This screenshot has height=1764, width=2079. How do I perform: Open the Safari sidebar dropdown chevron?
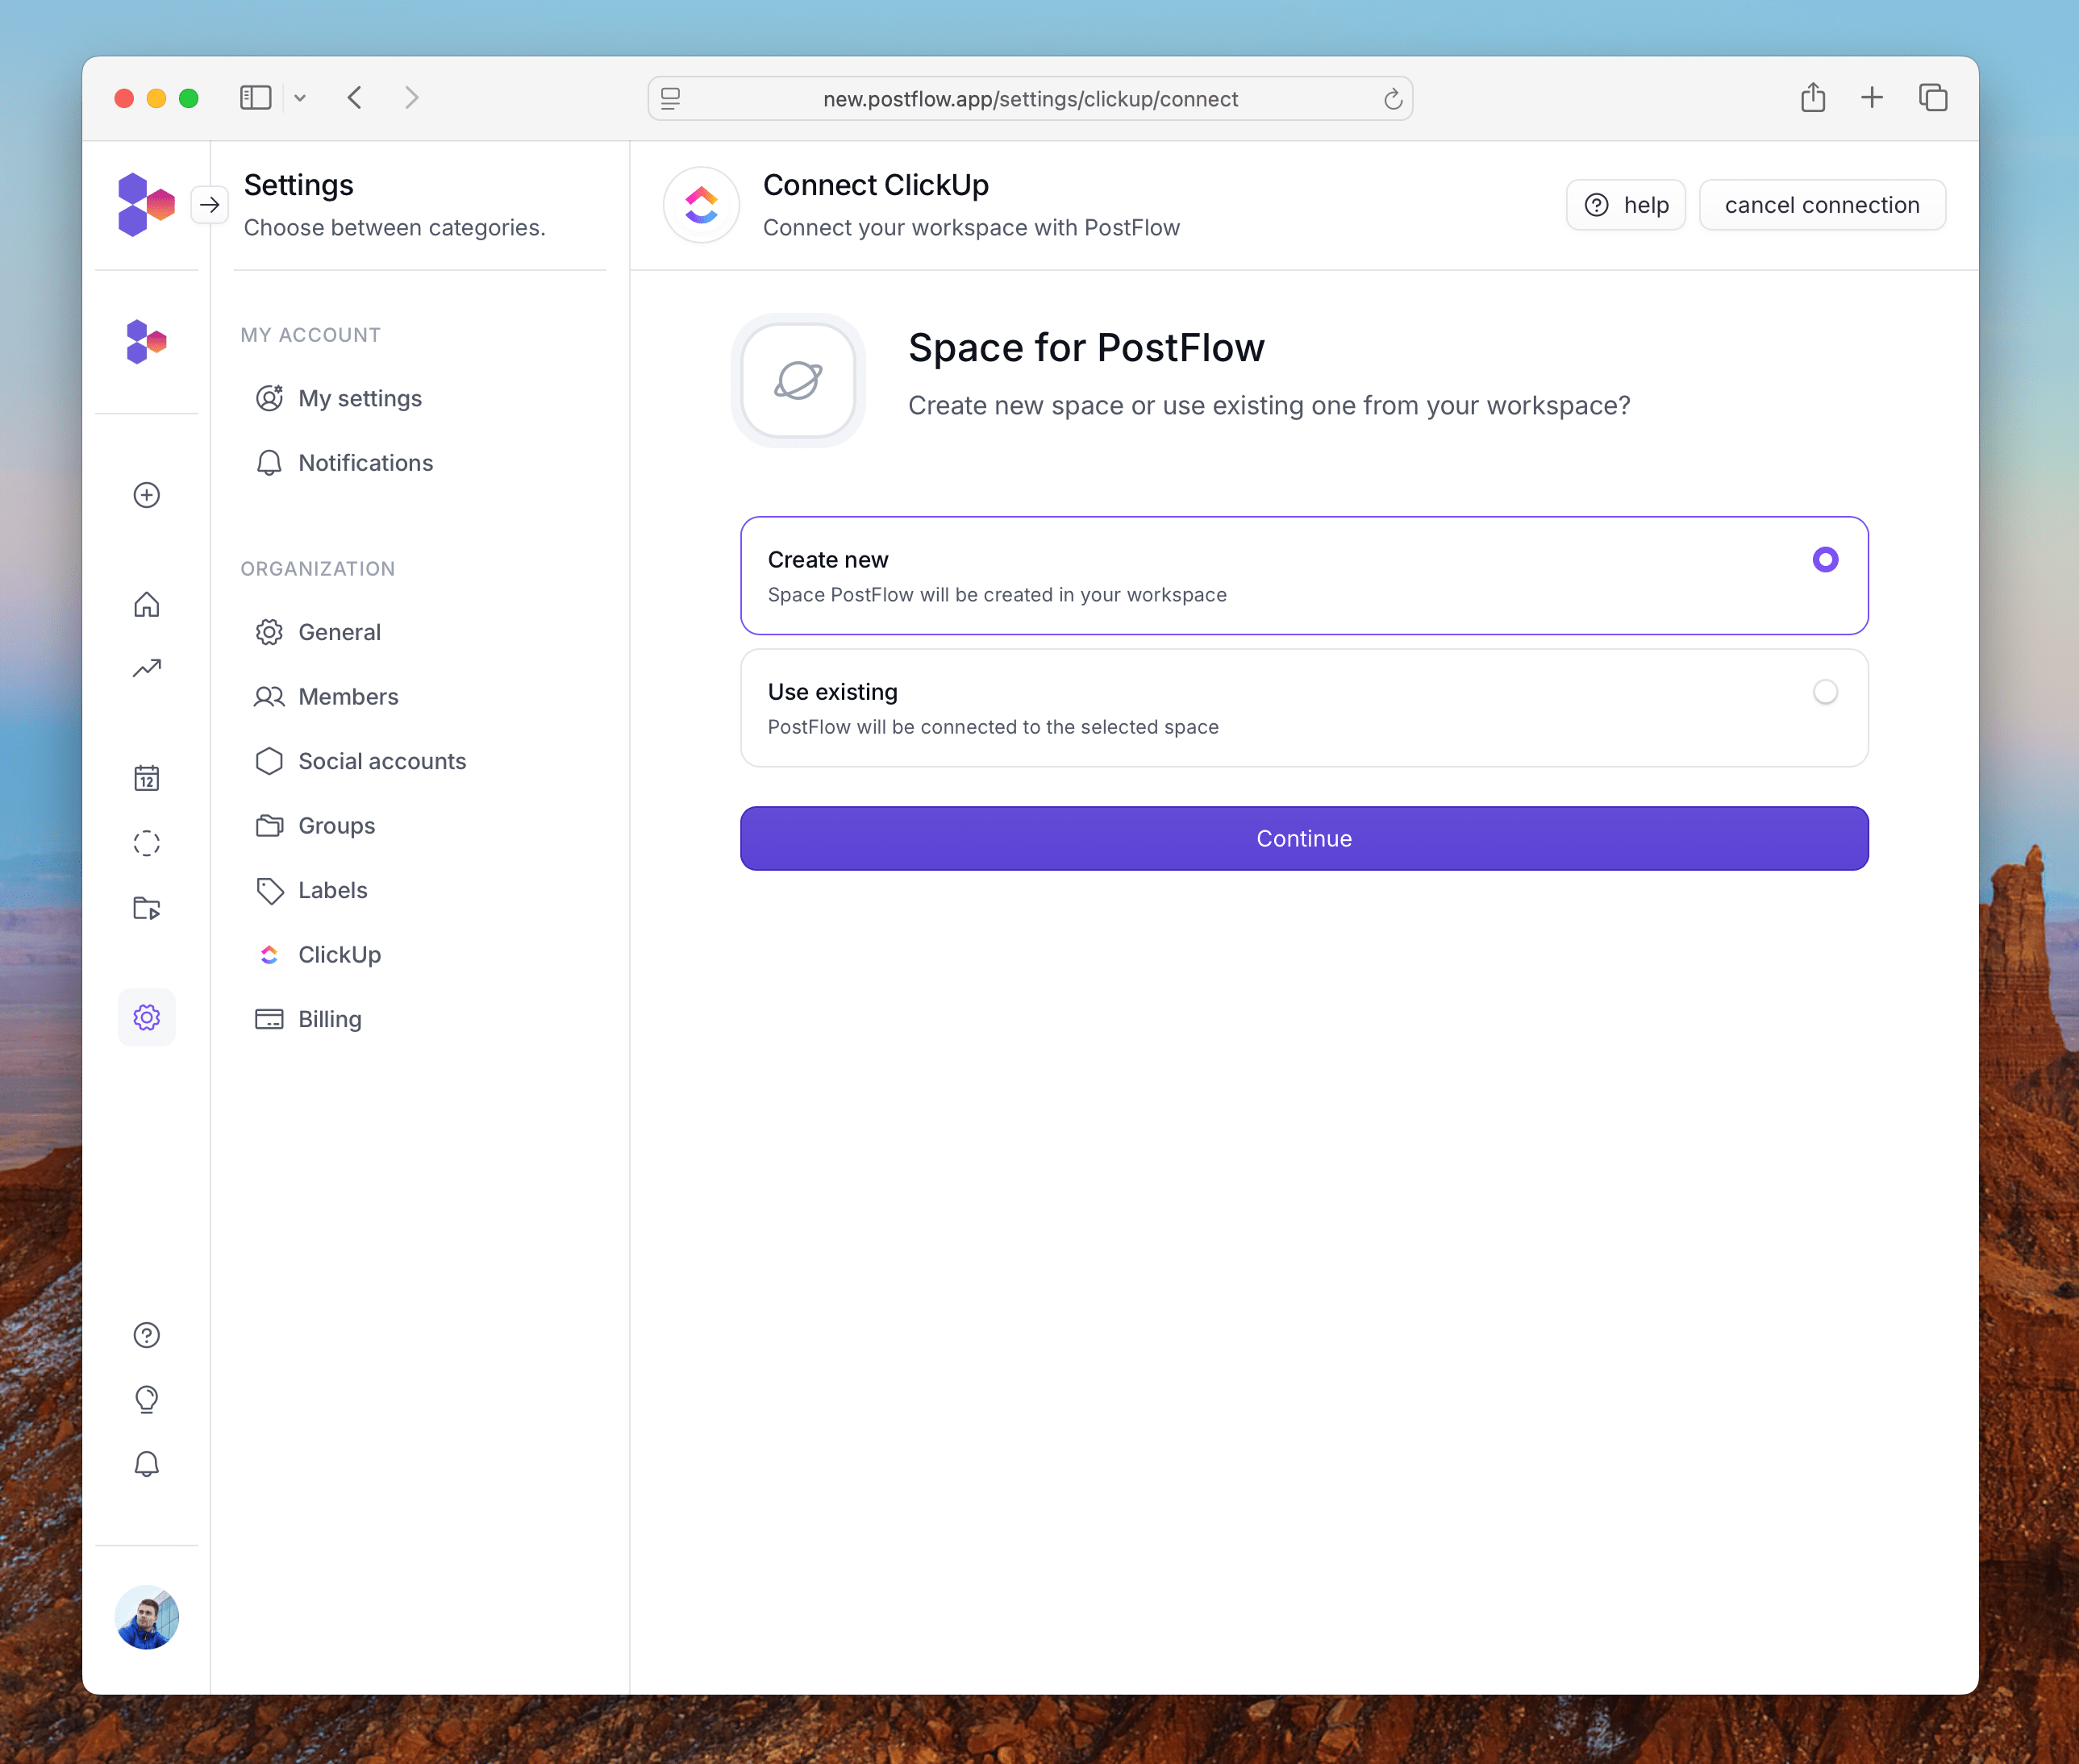pyautogui.click(x=300, y=98)
